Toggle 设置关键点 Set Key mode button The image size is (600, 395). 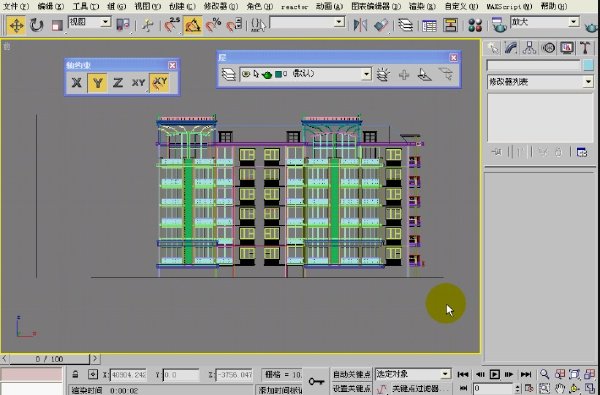(x=351, y=388)
